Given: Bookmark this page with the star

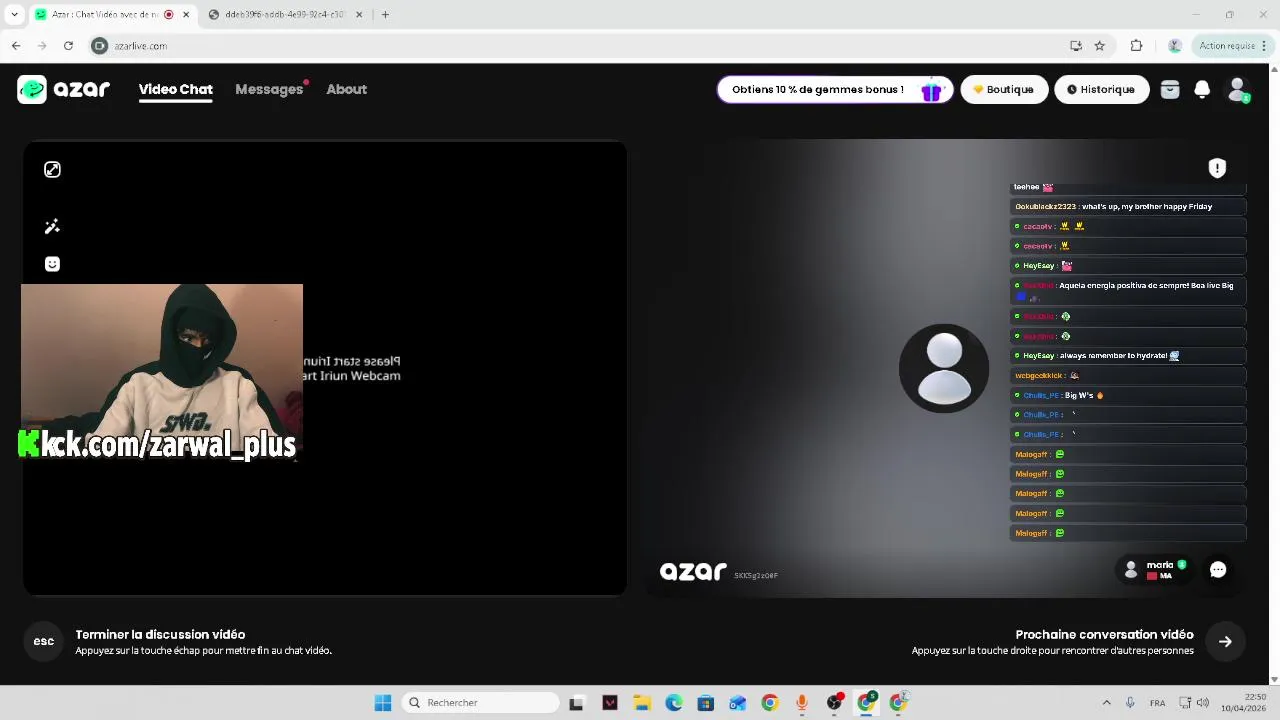Looking at the screenshot, I should click(x=1099, y=45).
